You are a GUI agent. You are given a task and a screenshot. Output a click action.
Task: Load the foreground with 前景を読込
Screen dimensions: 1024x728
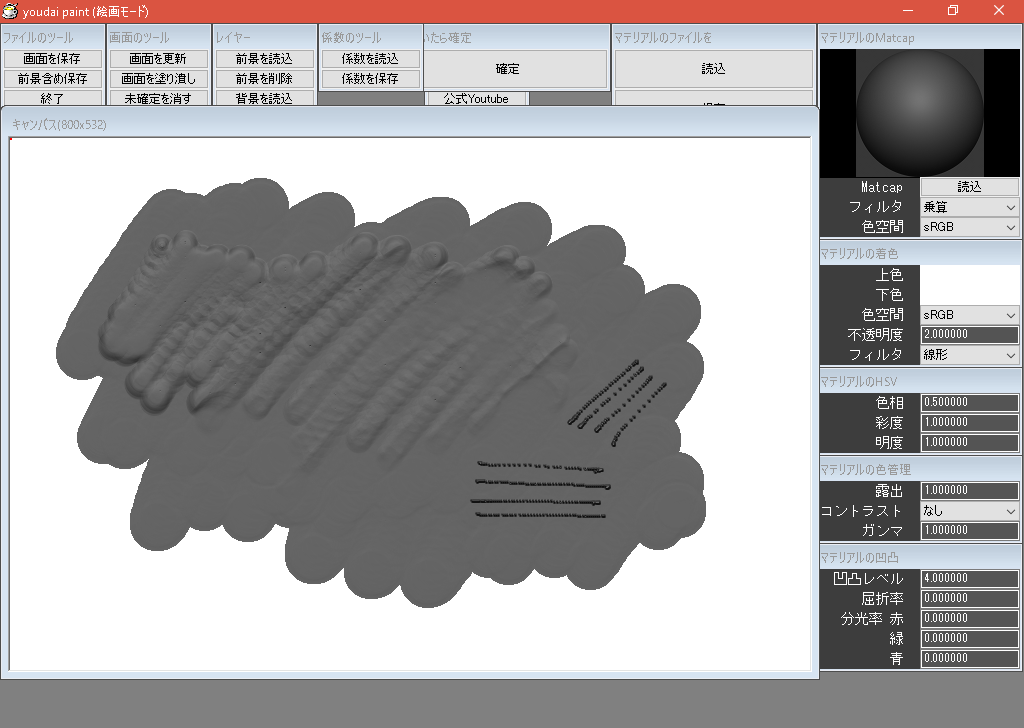coord(263,58)
